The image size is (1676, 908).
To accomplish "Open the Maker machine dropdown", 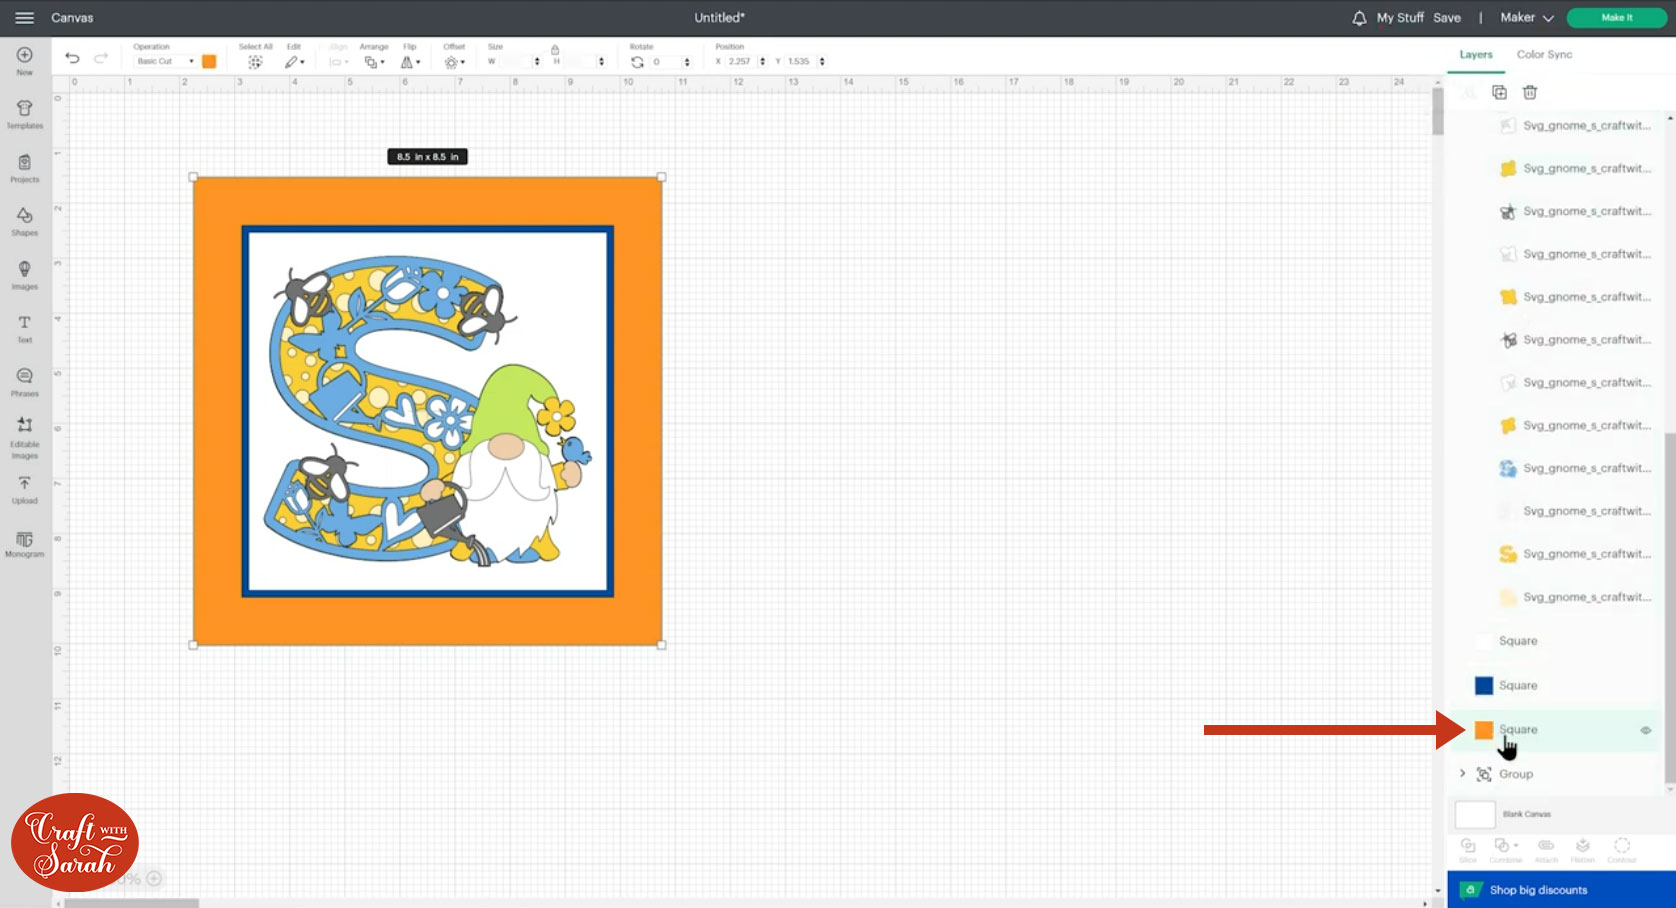I will (1527, 18).
